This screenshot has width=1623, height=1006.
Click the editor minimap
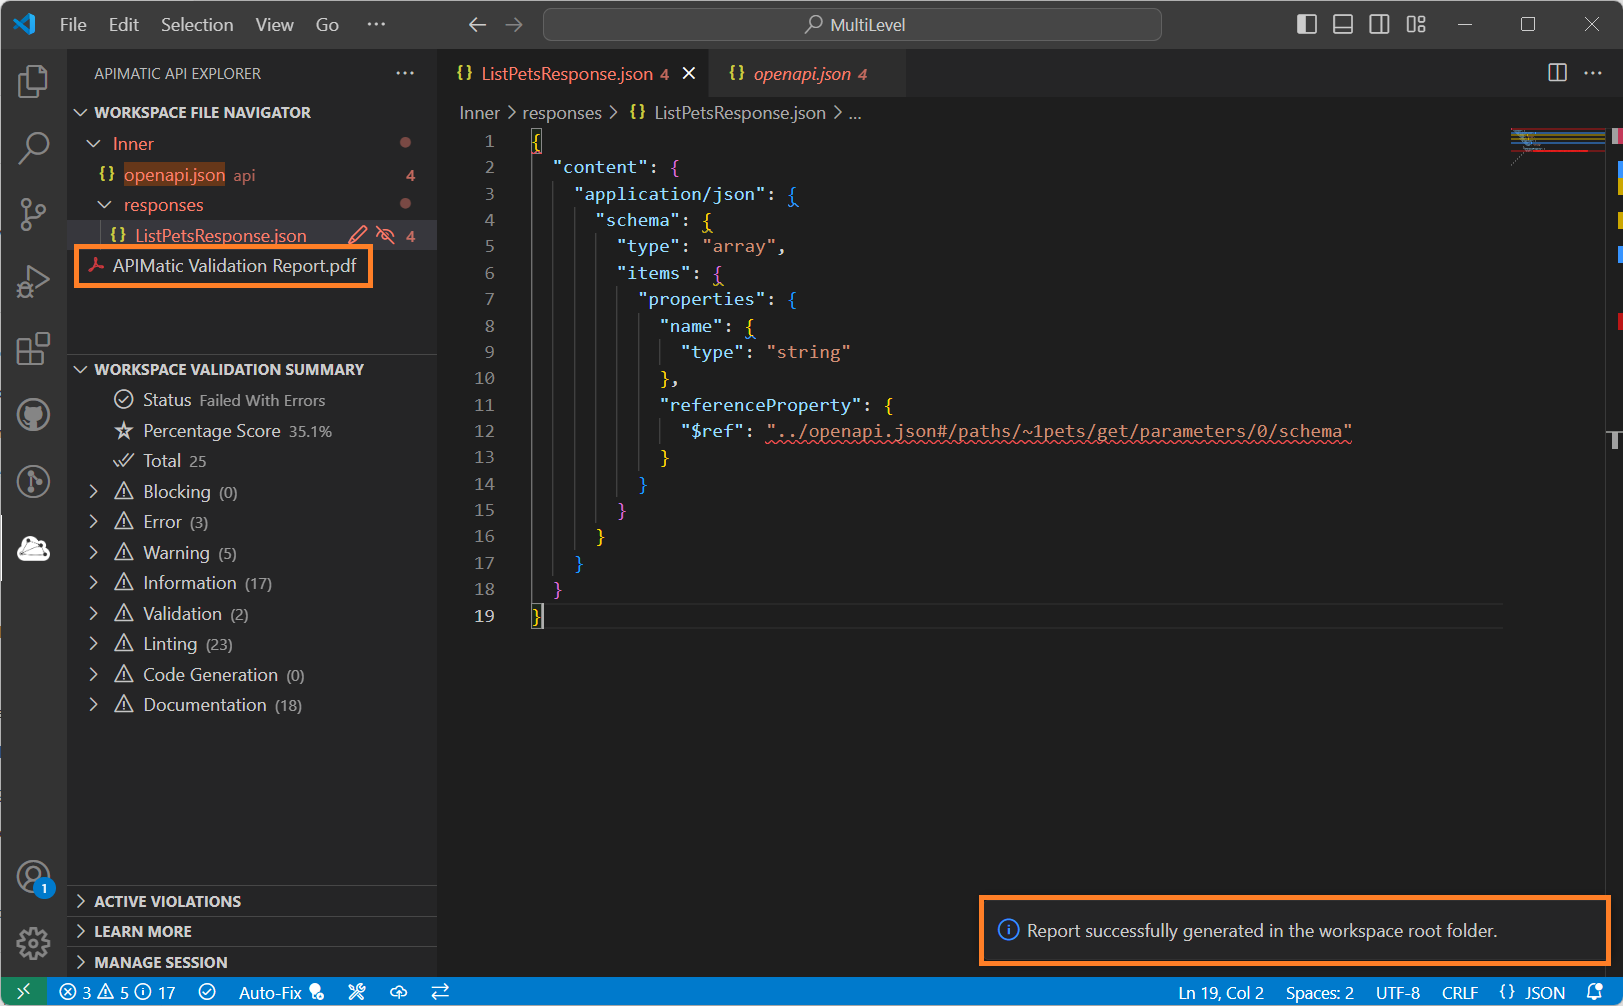tap(1558, 145)
